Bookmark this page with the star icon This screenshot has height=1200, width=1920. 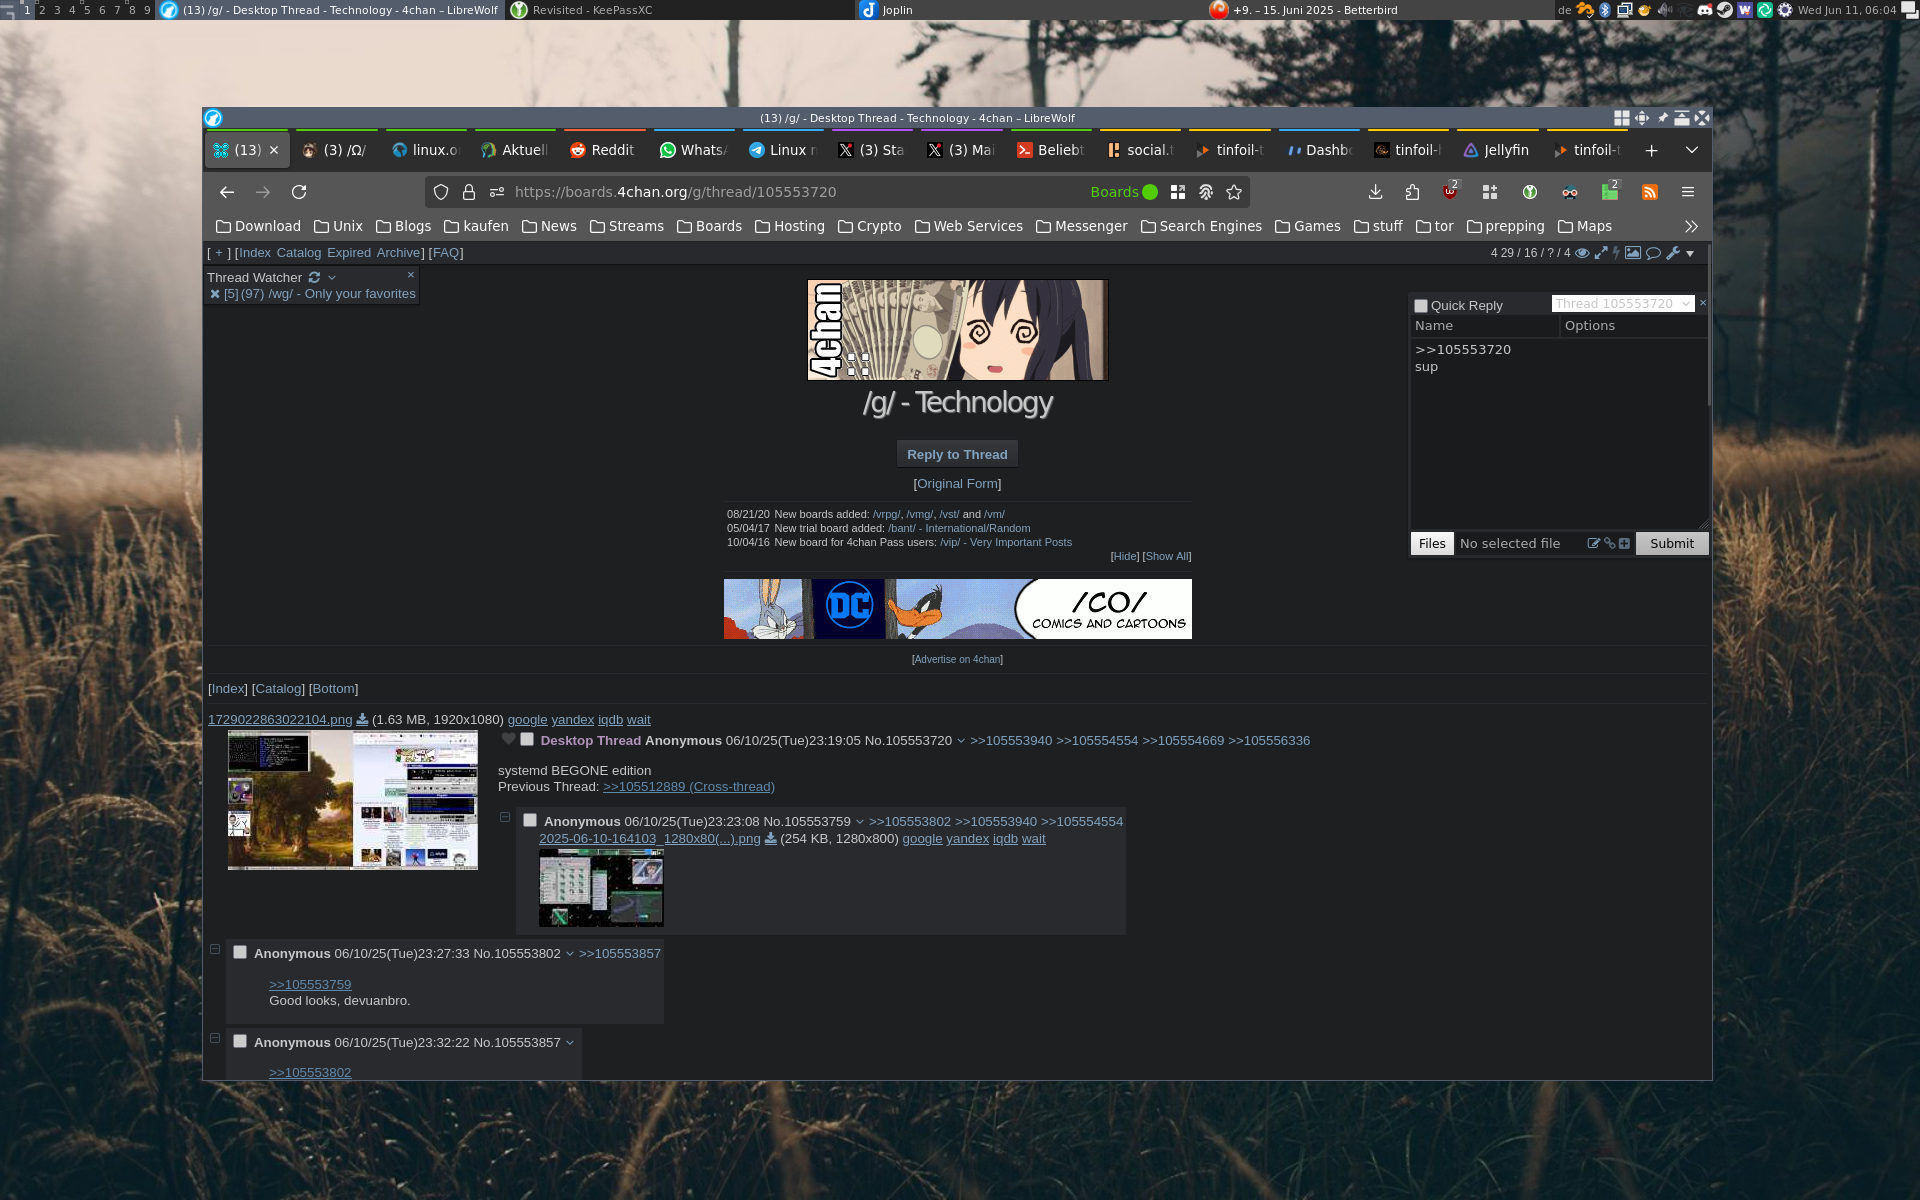coord(1234,192)
